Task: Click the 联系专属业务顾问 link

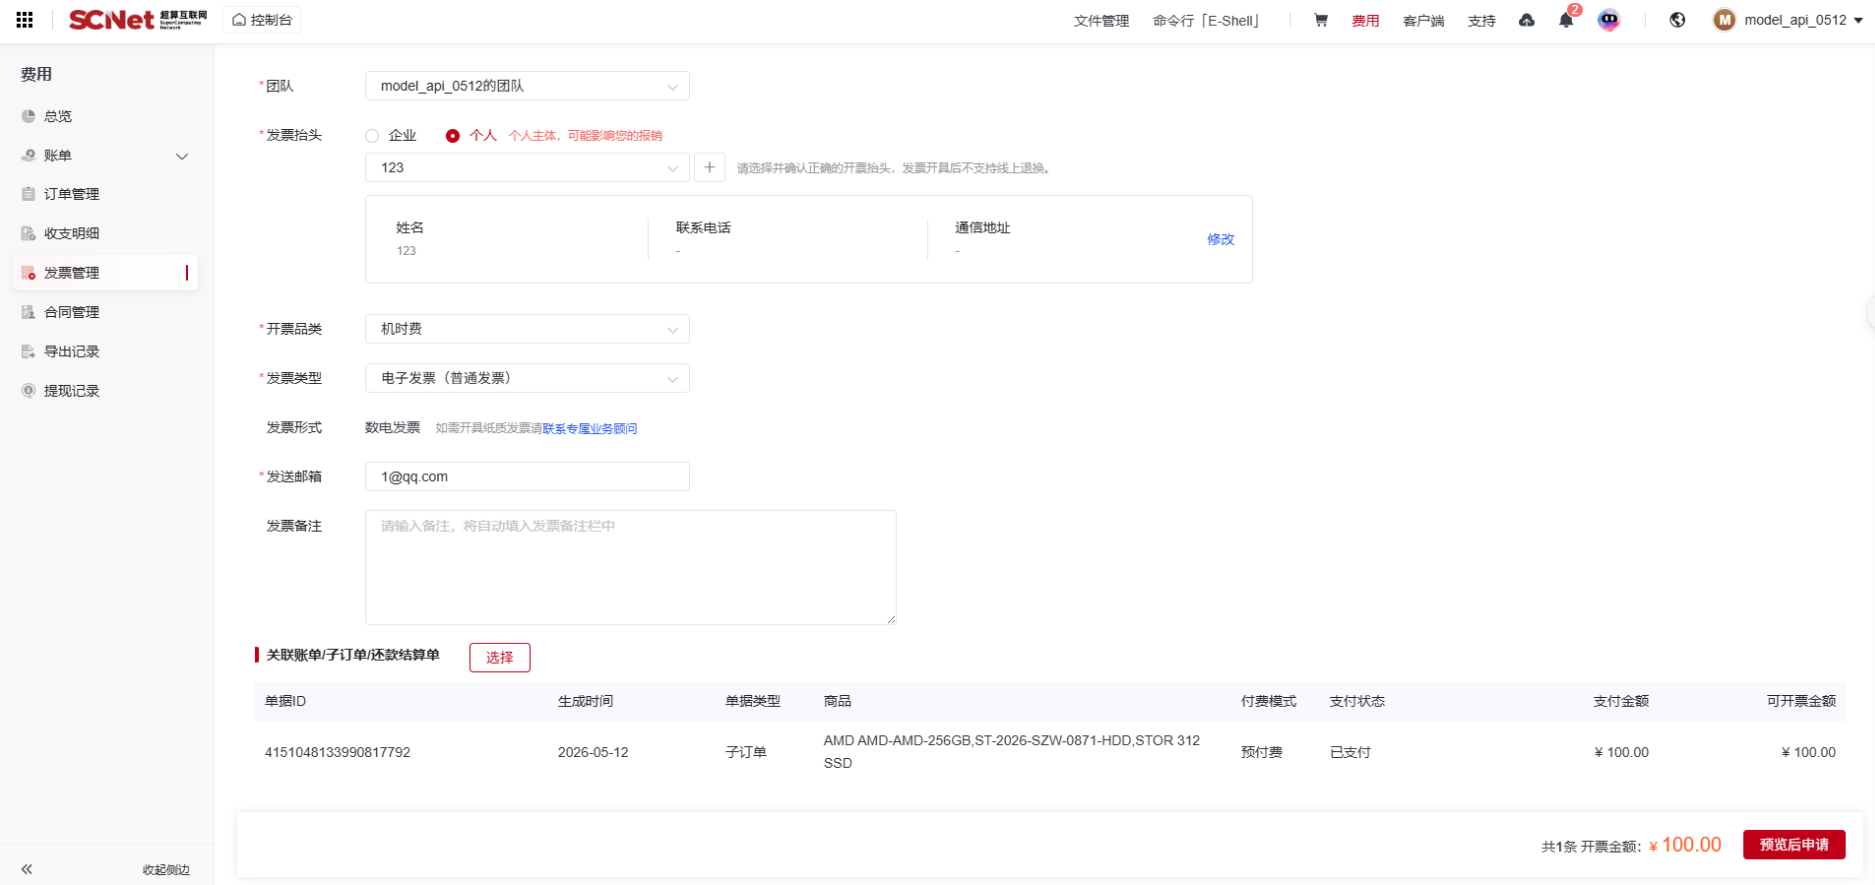Action: click(x=590, y=428)
